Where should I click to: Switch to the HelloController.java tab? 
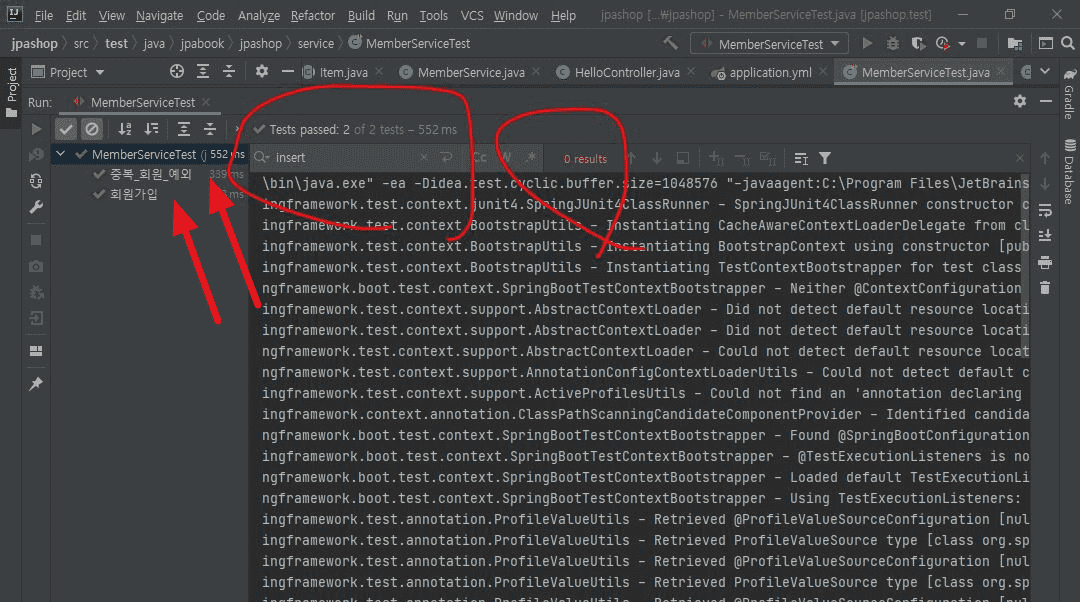[x=627, y=73]
